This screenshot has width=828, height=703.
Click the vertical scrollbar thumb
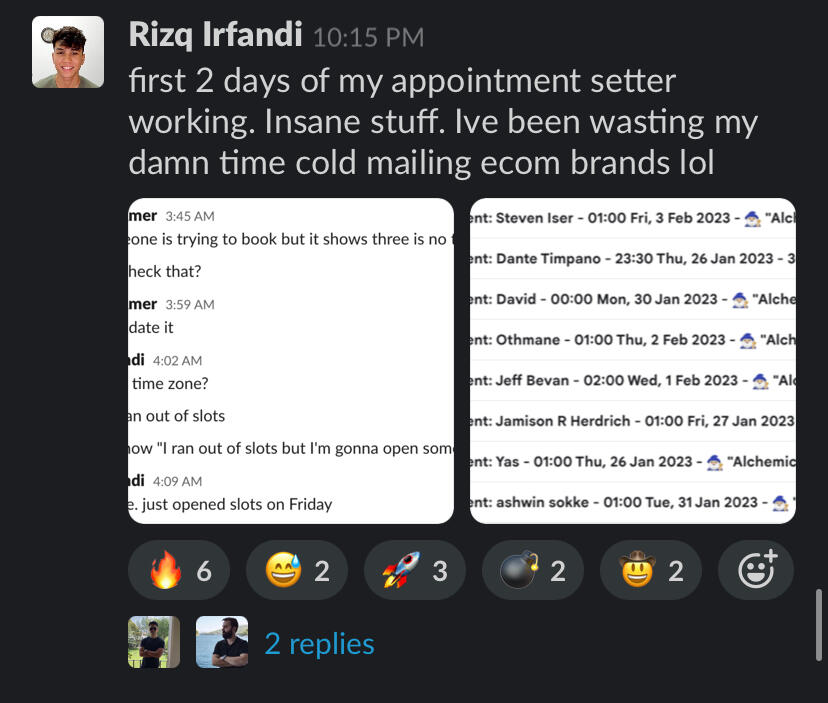pos(820,624)
